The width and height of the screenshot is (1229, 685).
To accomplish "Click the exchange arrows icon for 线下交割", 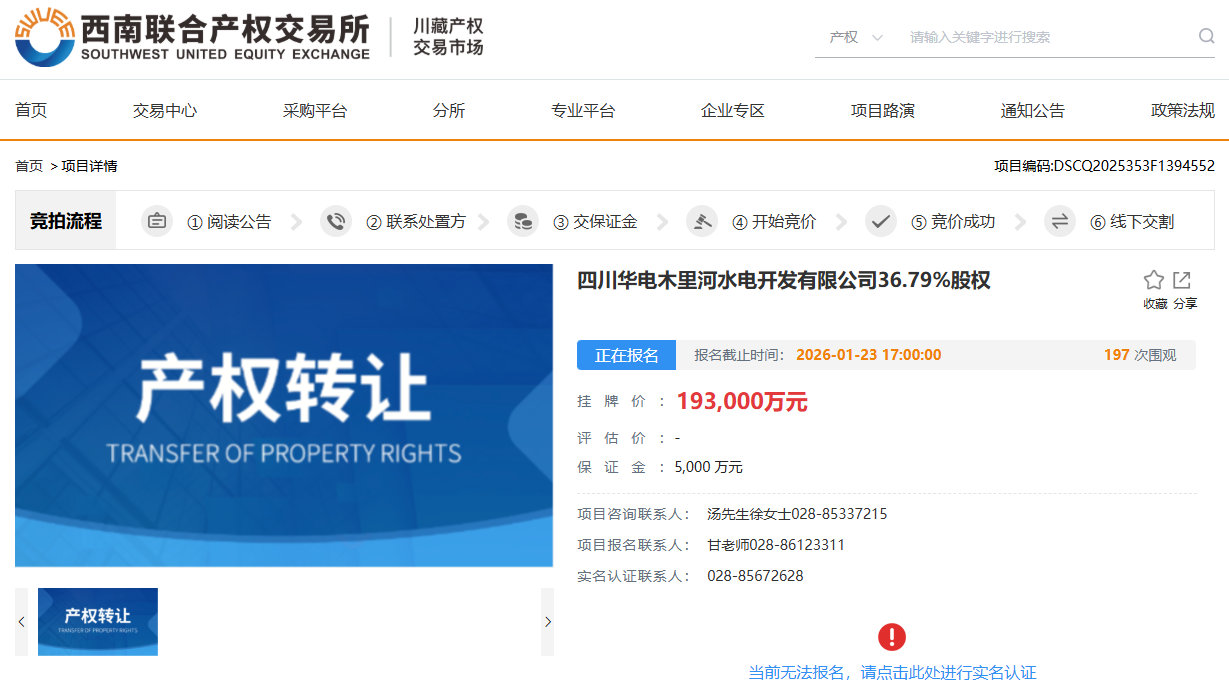I will pos(1060,222).
